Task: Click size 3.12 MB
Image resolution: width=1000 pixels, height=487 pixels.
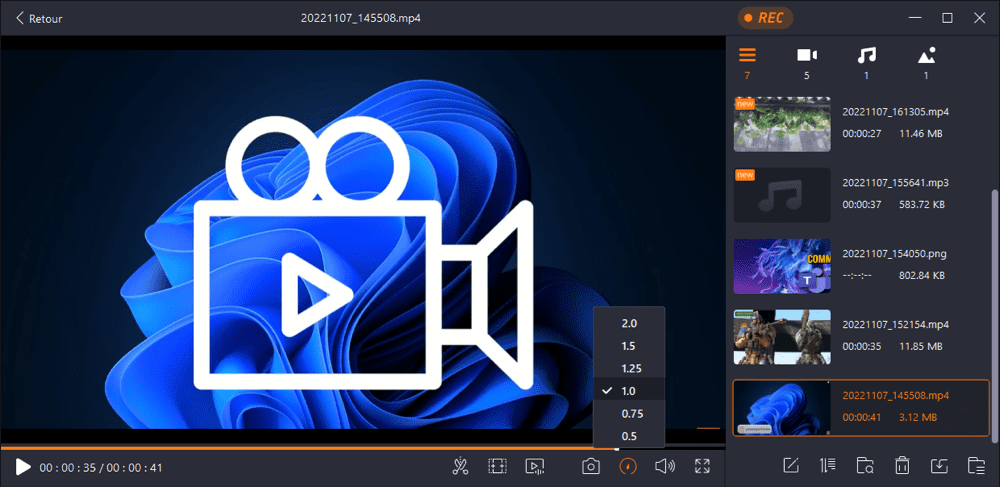Action: click(918, 417)
